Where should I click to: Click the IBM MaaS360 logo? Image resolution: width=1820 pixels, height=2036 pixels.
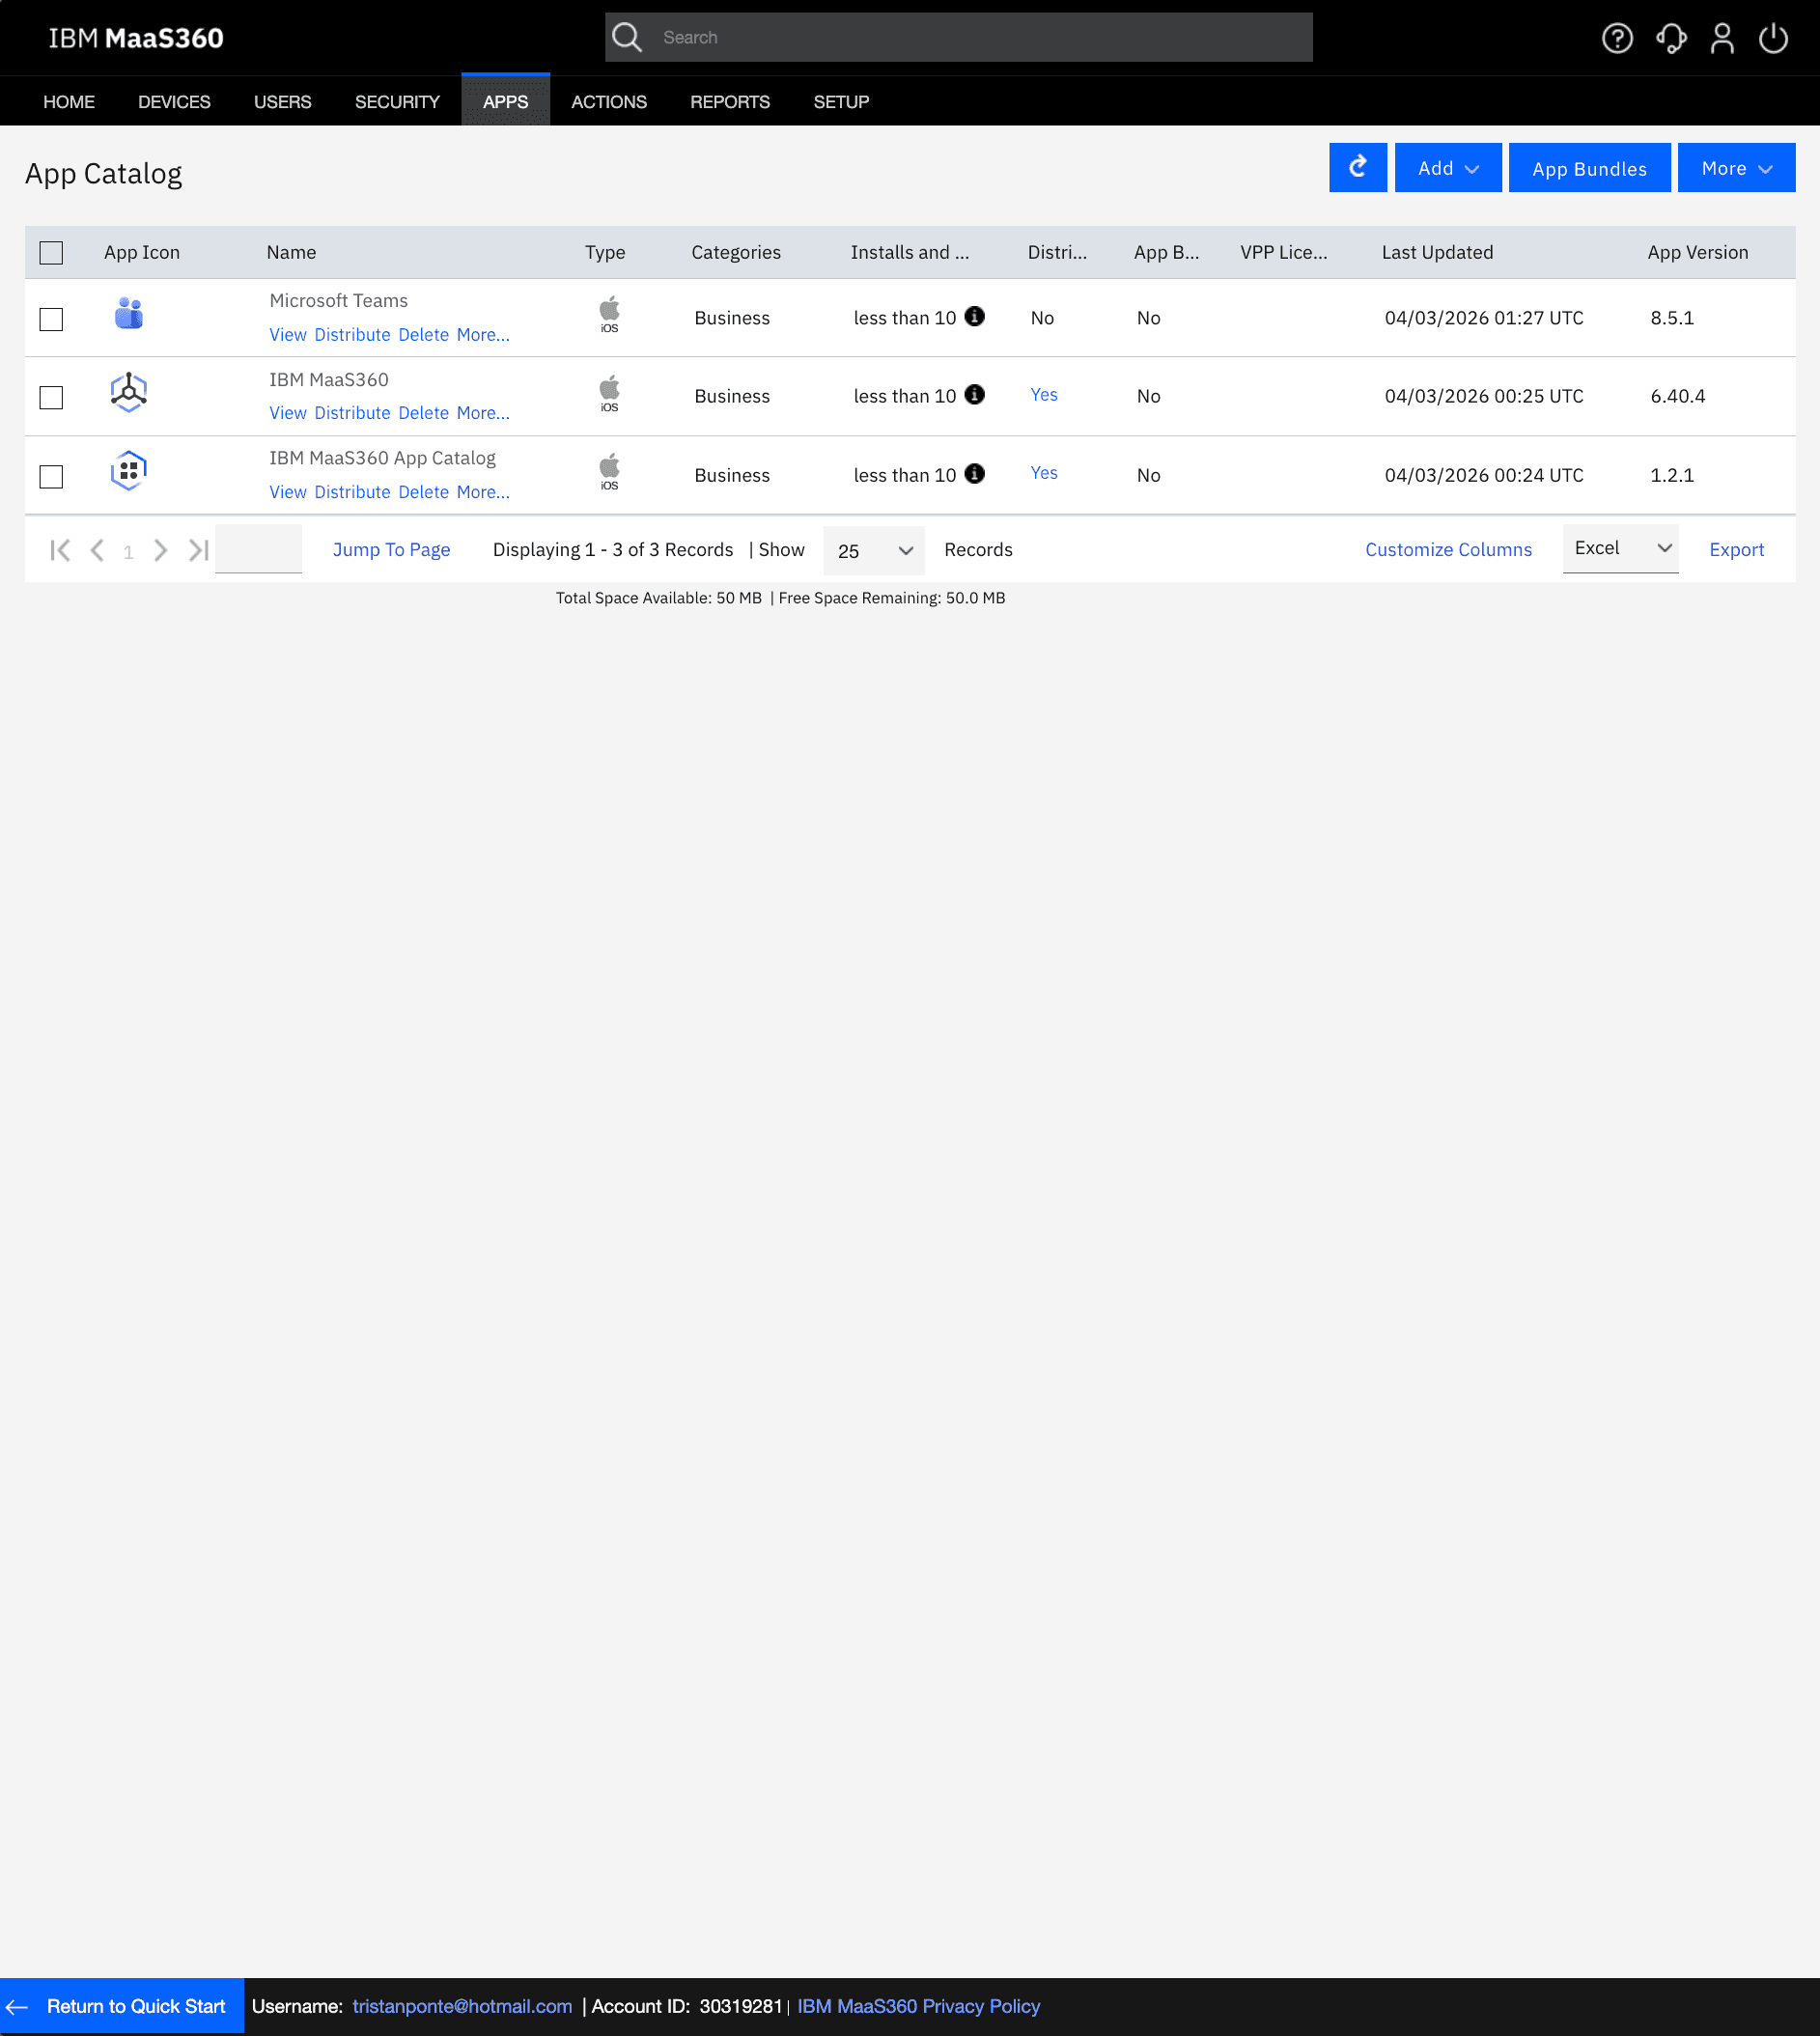tap(136, 38)
